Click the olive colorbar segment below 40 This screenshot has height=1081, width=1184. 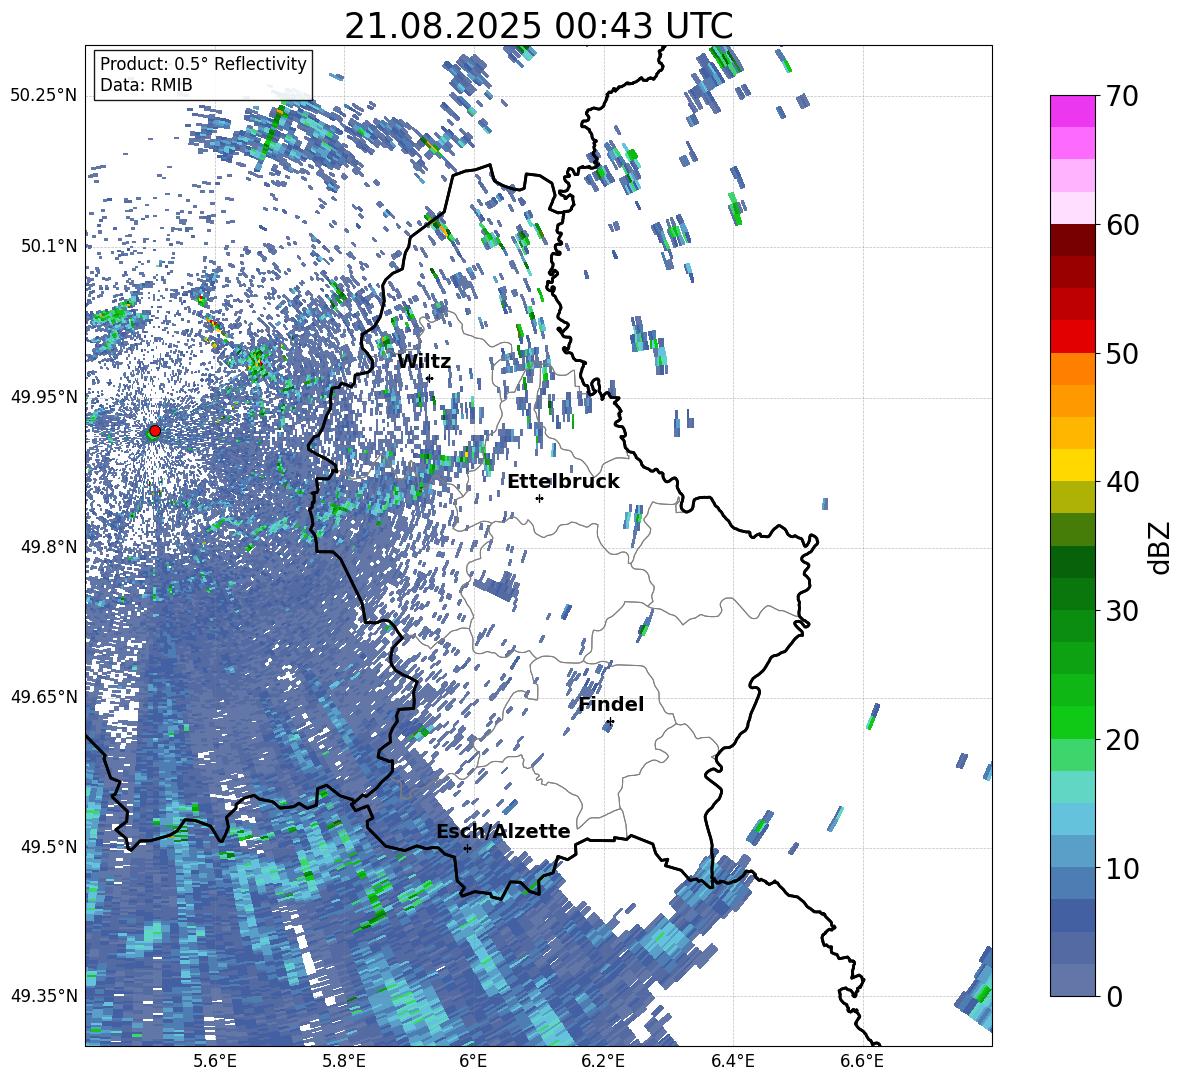[x=1072, y=497]
